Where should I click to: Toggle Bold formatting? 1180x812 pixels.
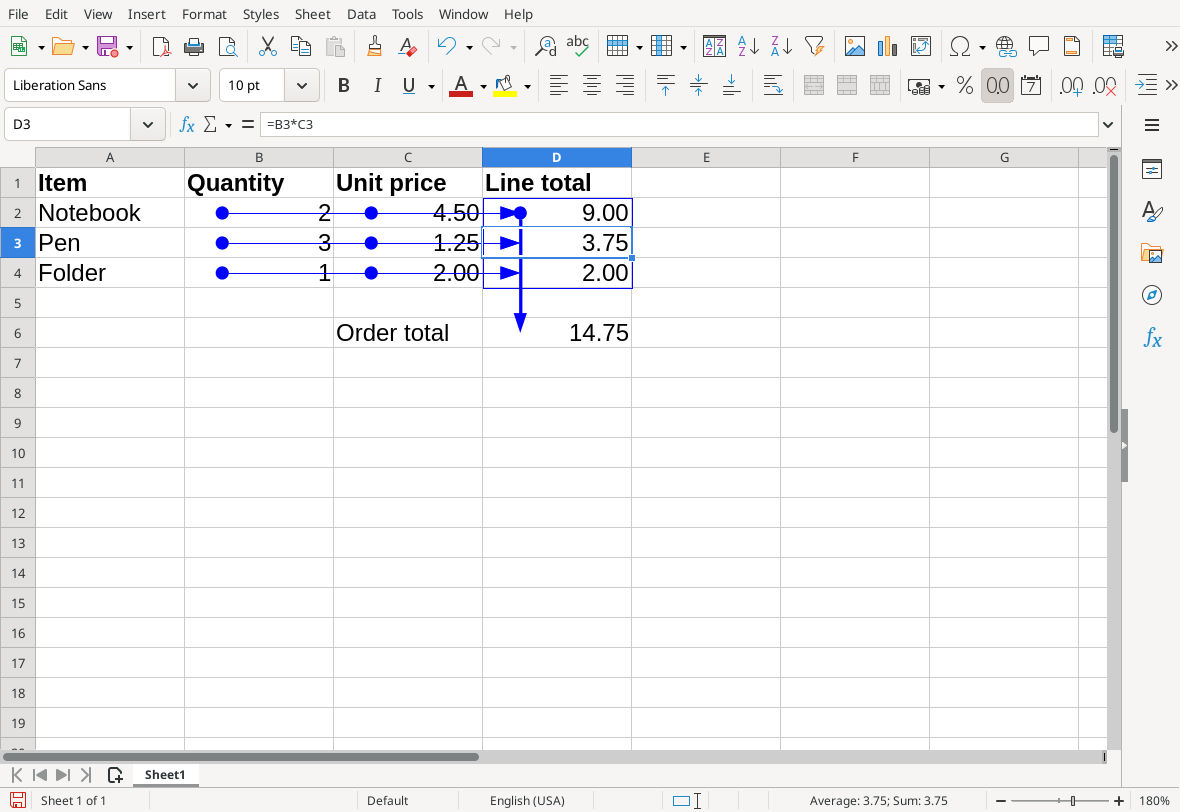tap(344, 86)
